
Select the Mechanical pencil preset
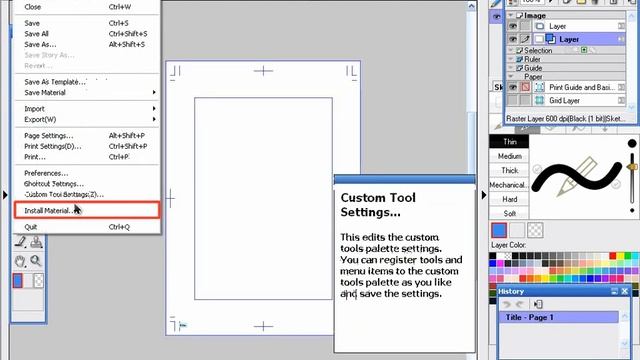pyautogui.click(x=509, y=185)
